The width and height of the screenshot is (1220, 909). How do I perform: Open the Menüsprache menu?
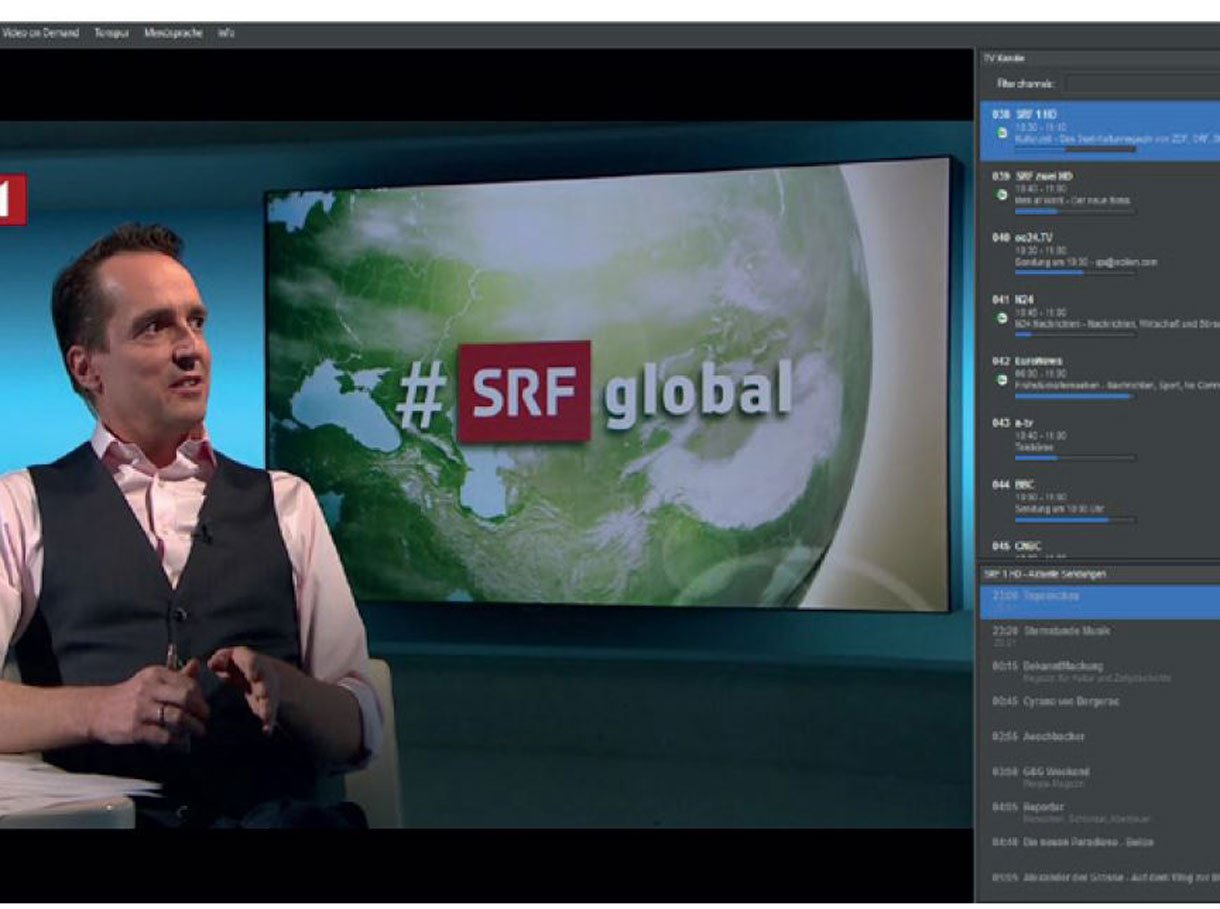174,33
